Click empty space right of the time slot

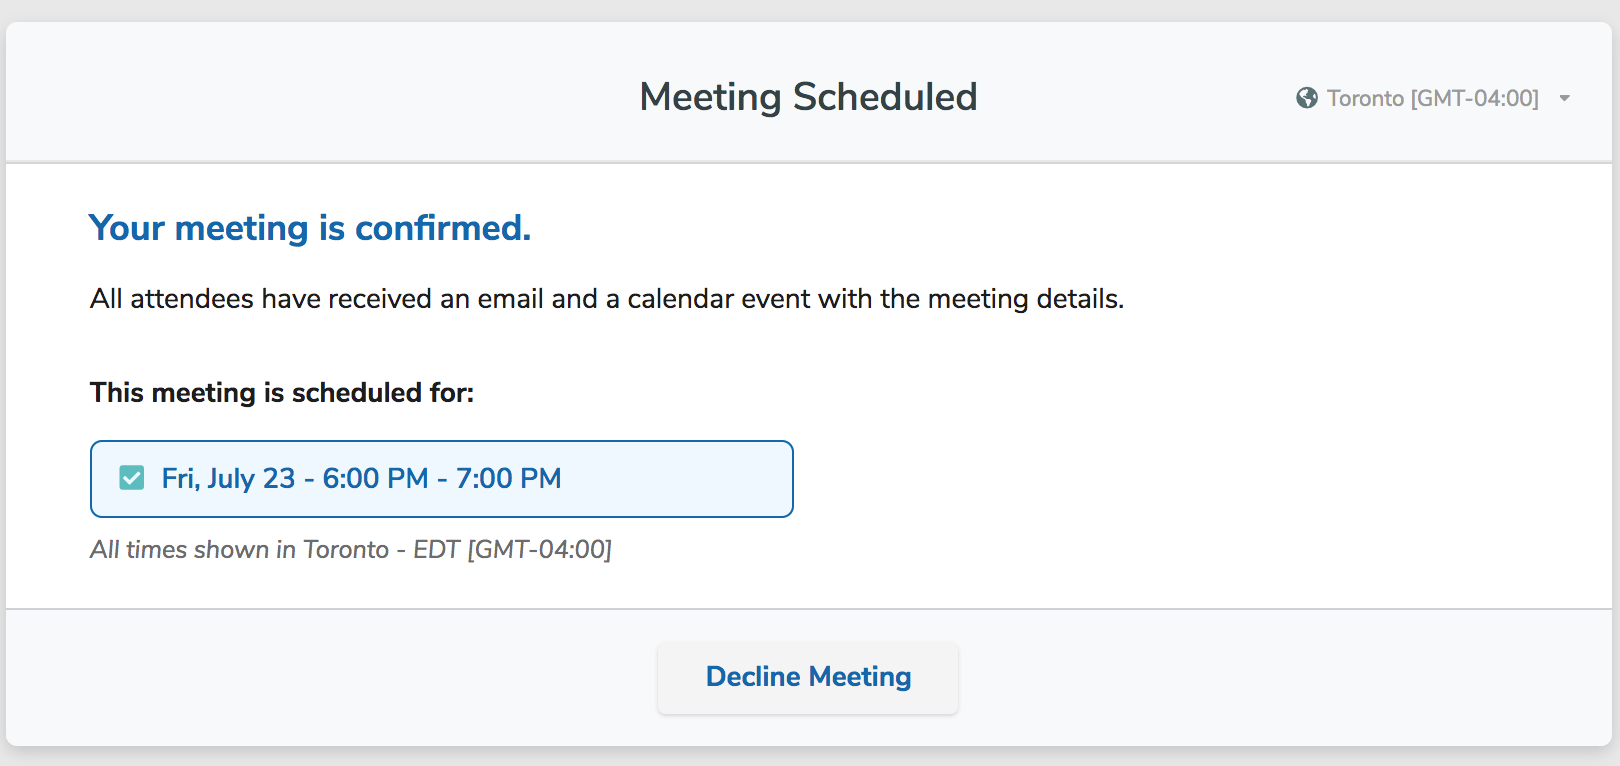1150,479
